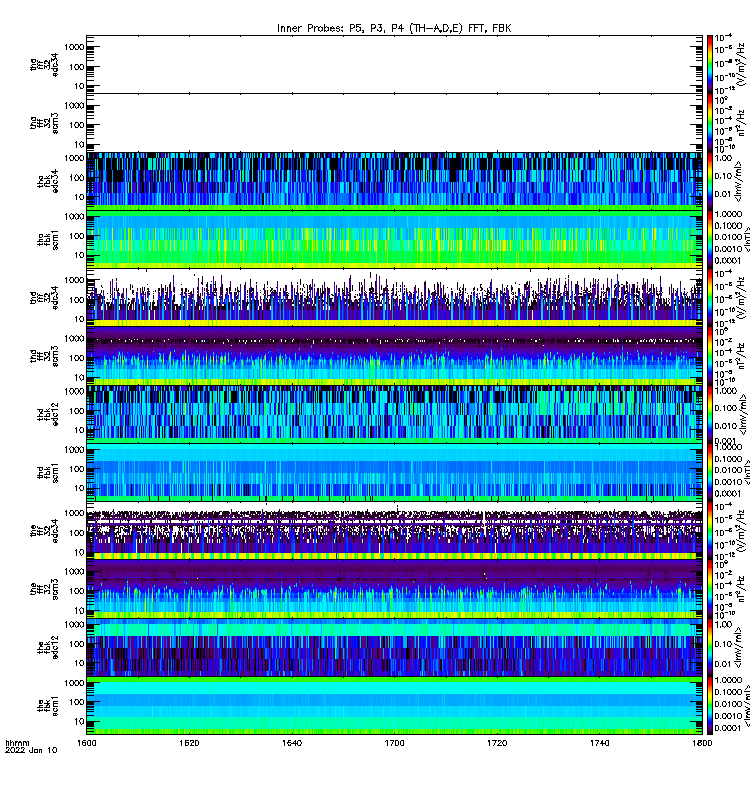Click the 'the fbk scm1' spectrogram panel
Image resolution: width=750 pixels, height=800 pixels.
tap(394, 706)
